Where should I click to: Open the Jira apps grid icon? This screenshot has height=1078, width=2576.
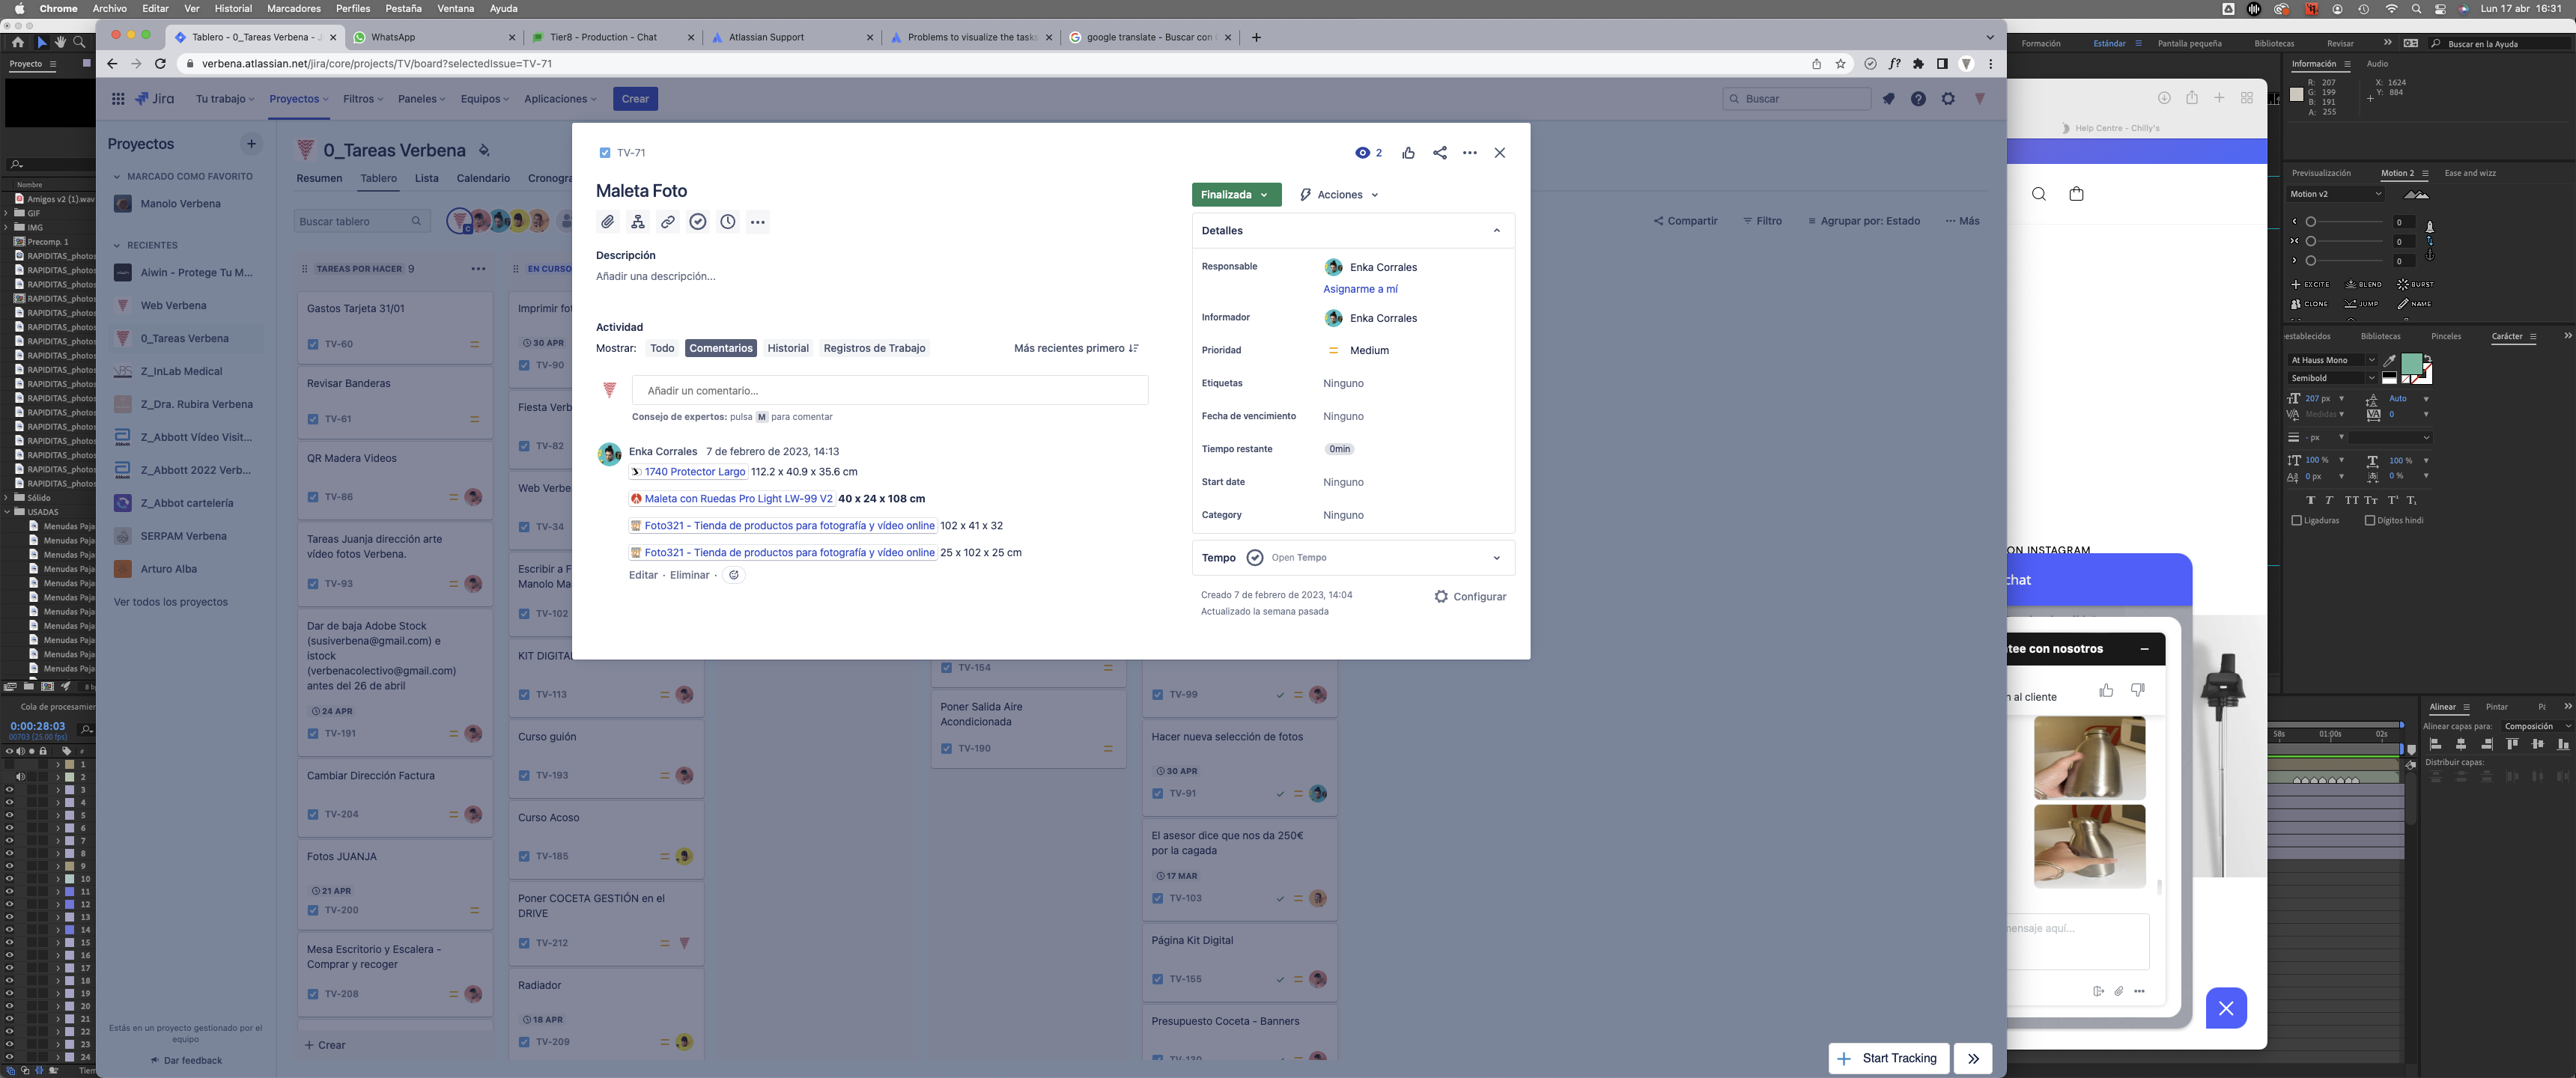117,98
